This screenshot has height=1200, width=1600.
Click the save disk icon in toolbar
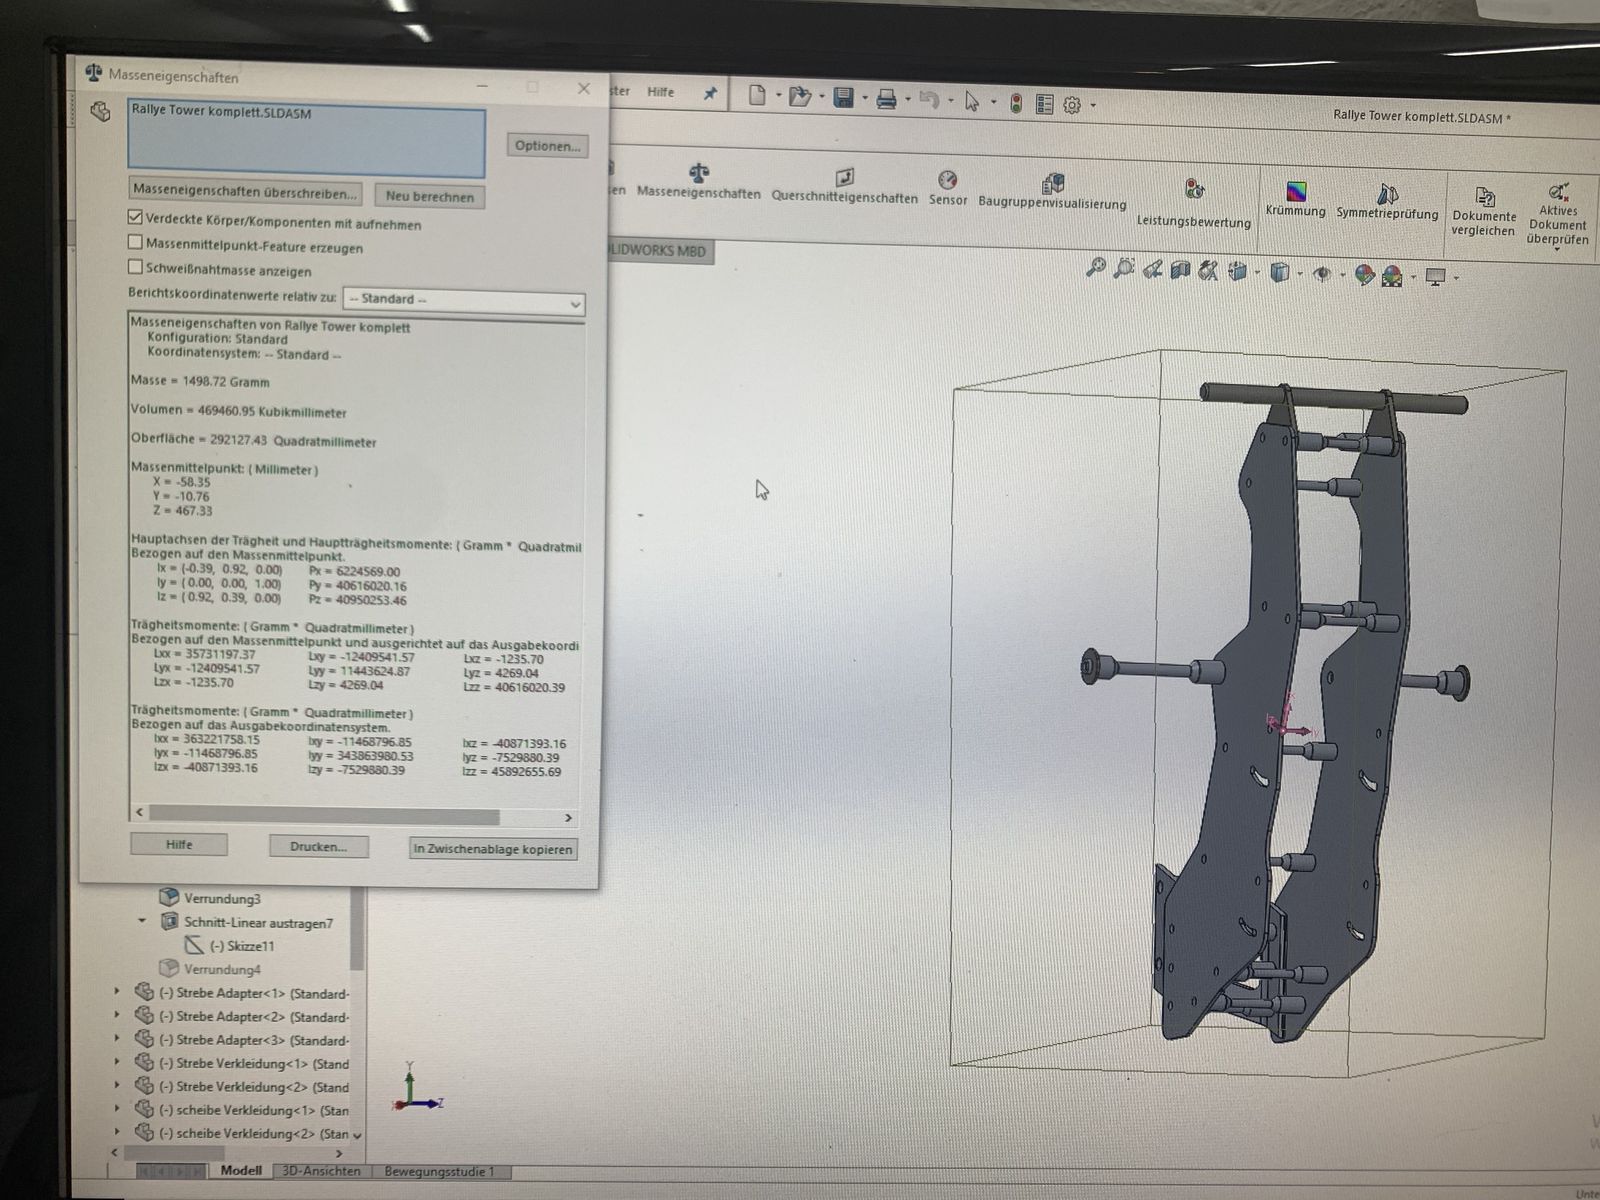843,98
